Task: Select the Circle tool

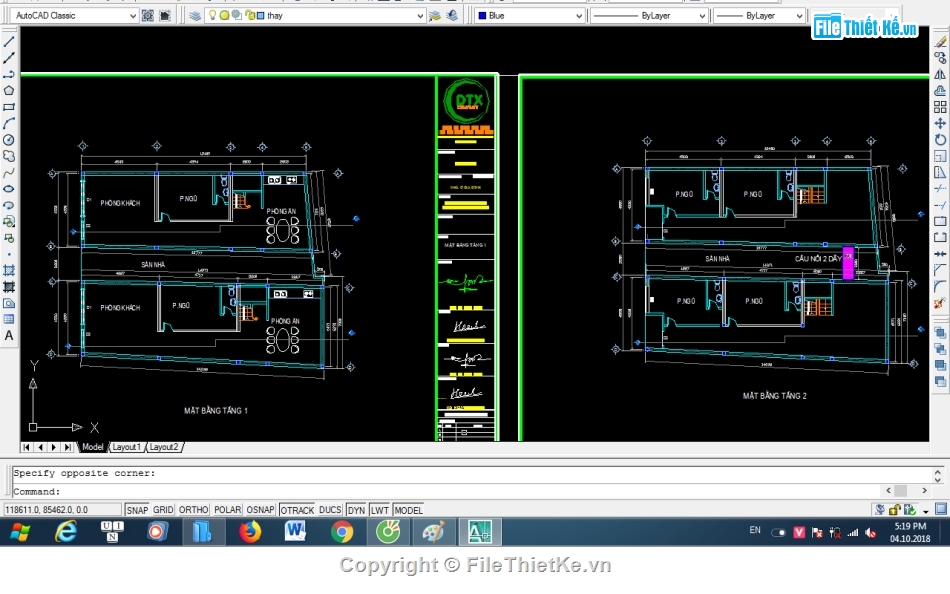Action: click(x=8, y=140)
